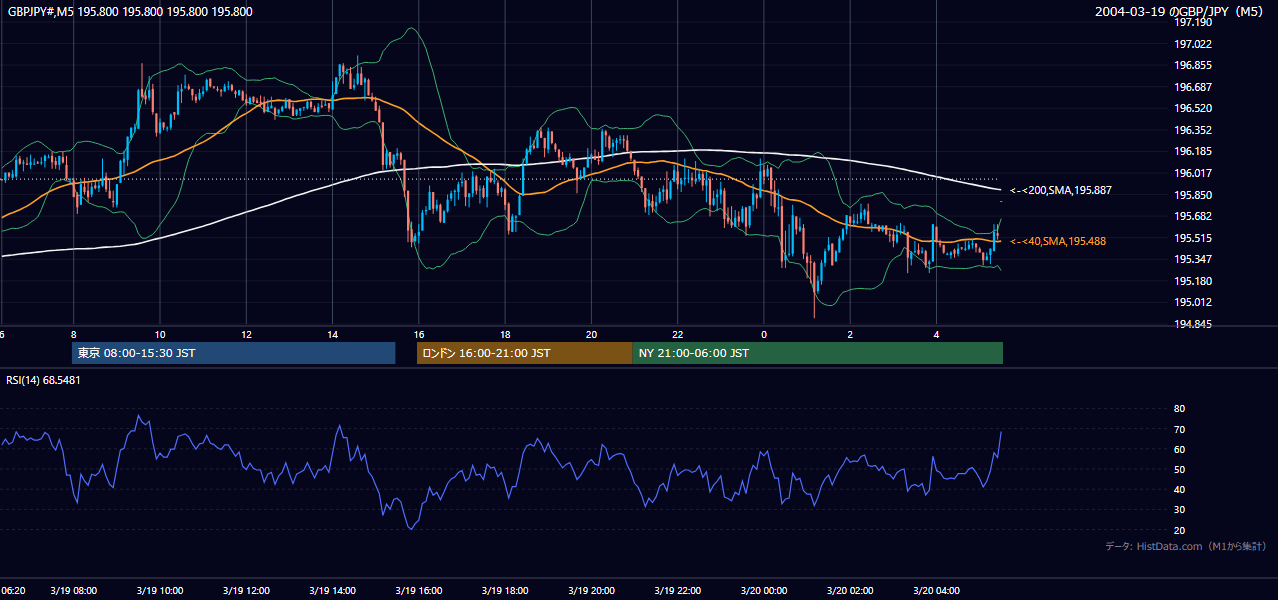Click the 196.352 price axis label
The height and width of the screenshot is (600, 1278).
pyautogui.click(x=1193, y=130)
